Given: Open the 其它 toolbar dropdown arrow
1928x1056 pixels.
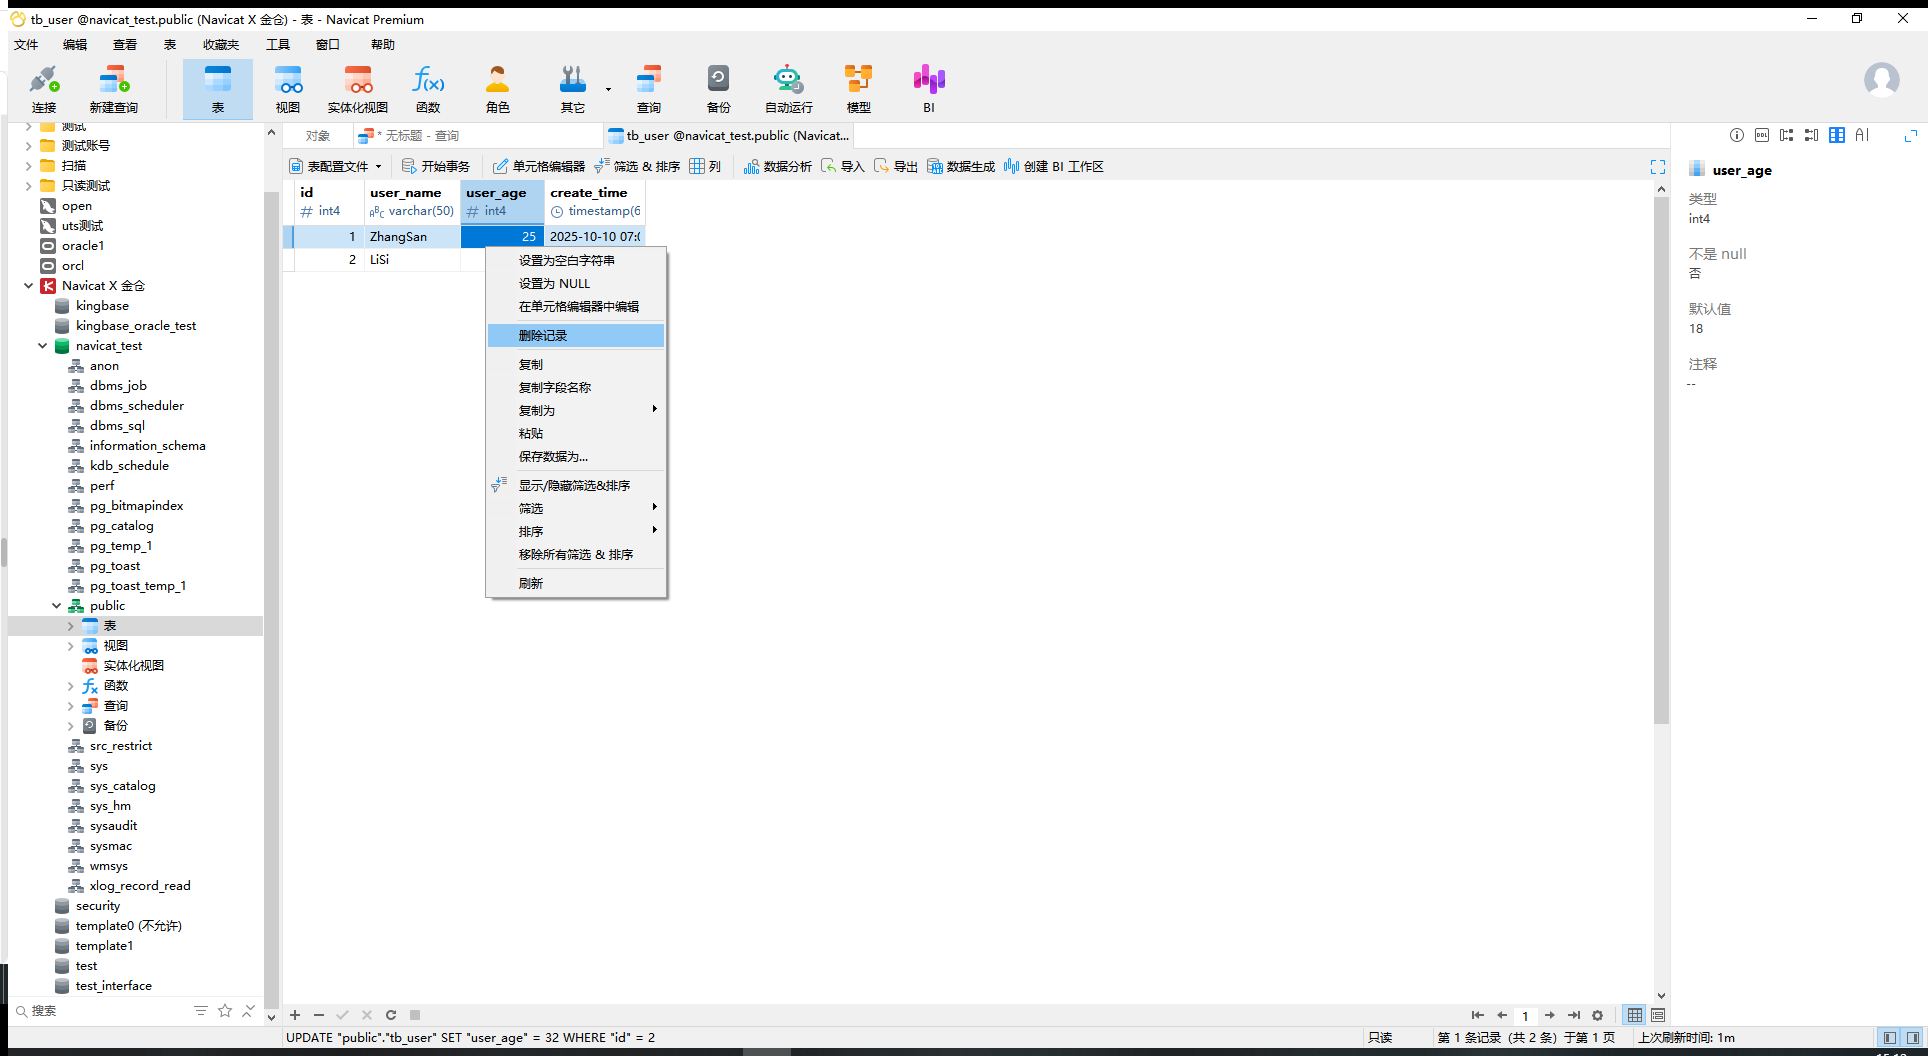Looking at the screenshot, I should pyautogui.click(x=608, y=89).
